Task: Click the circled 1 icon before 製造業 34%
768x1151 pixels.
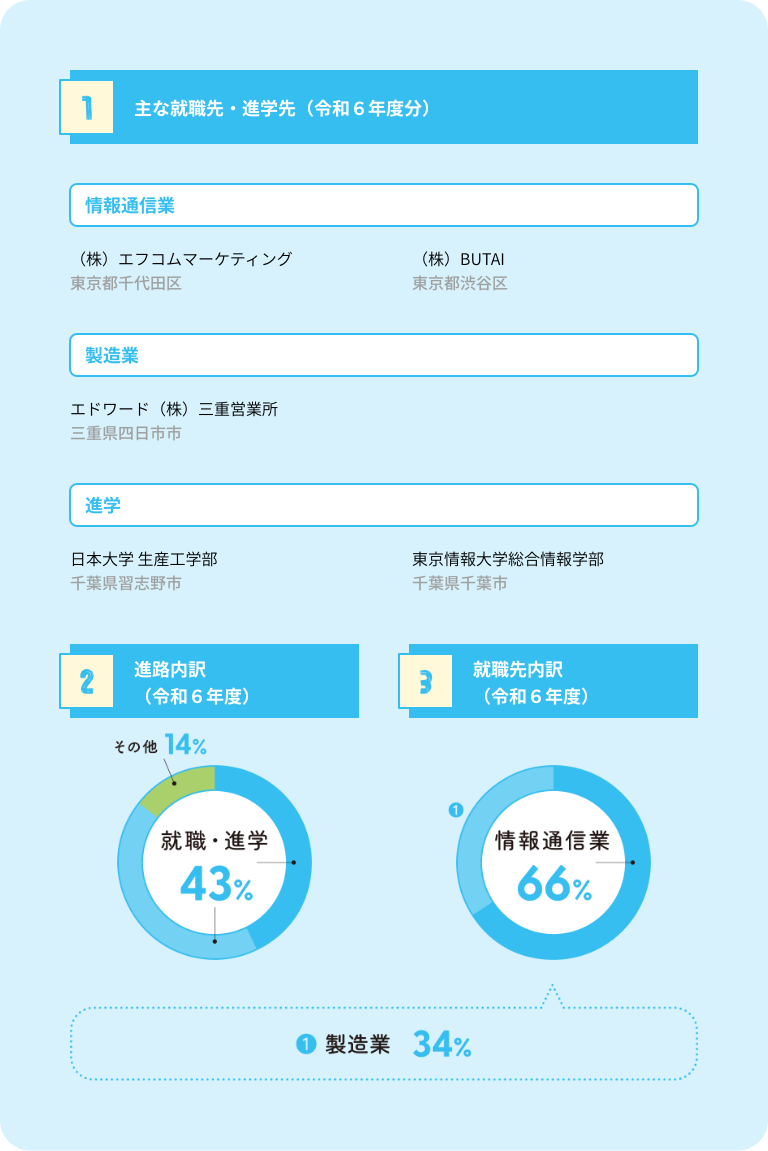Action: (306, 1044)
